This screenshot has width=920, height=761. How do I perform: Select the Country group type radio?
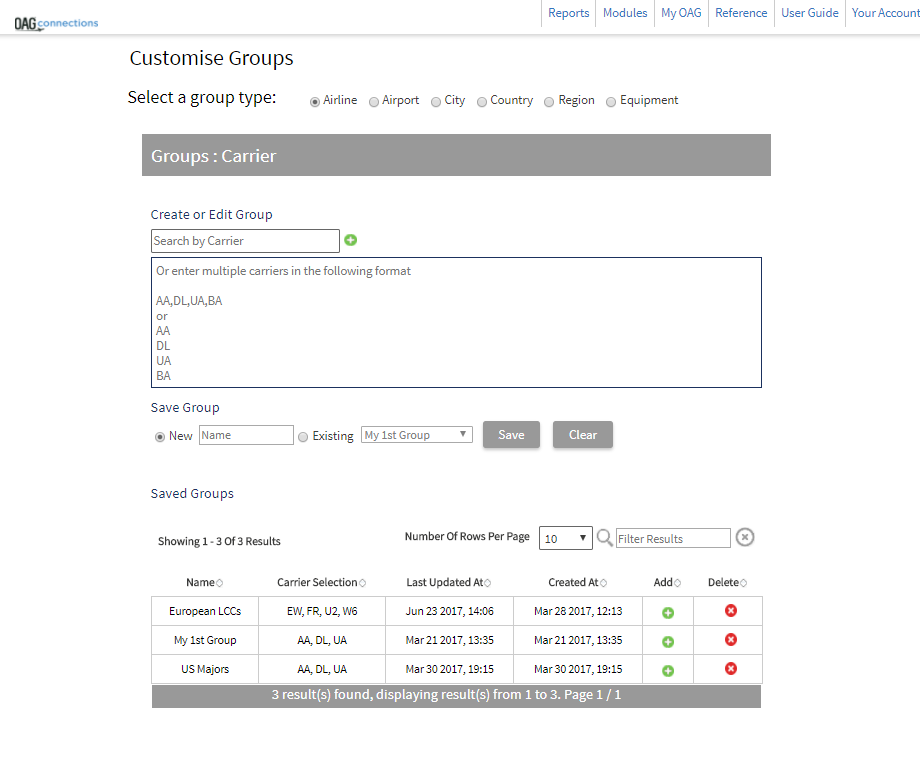[x=482, y=102]
